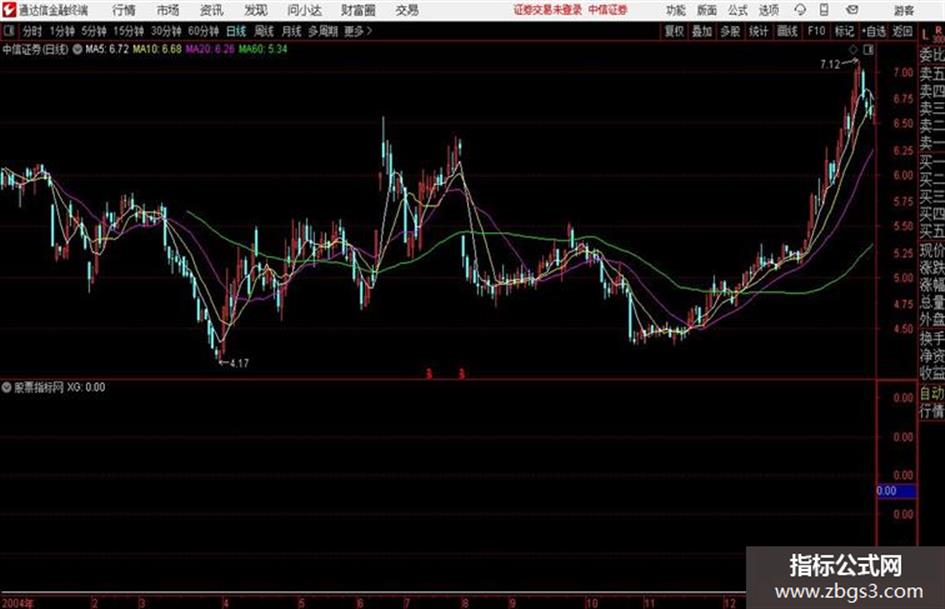Click the 7.12 high price marker
Screen dimensions: 945x609
pos(830,65)
